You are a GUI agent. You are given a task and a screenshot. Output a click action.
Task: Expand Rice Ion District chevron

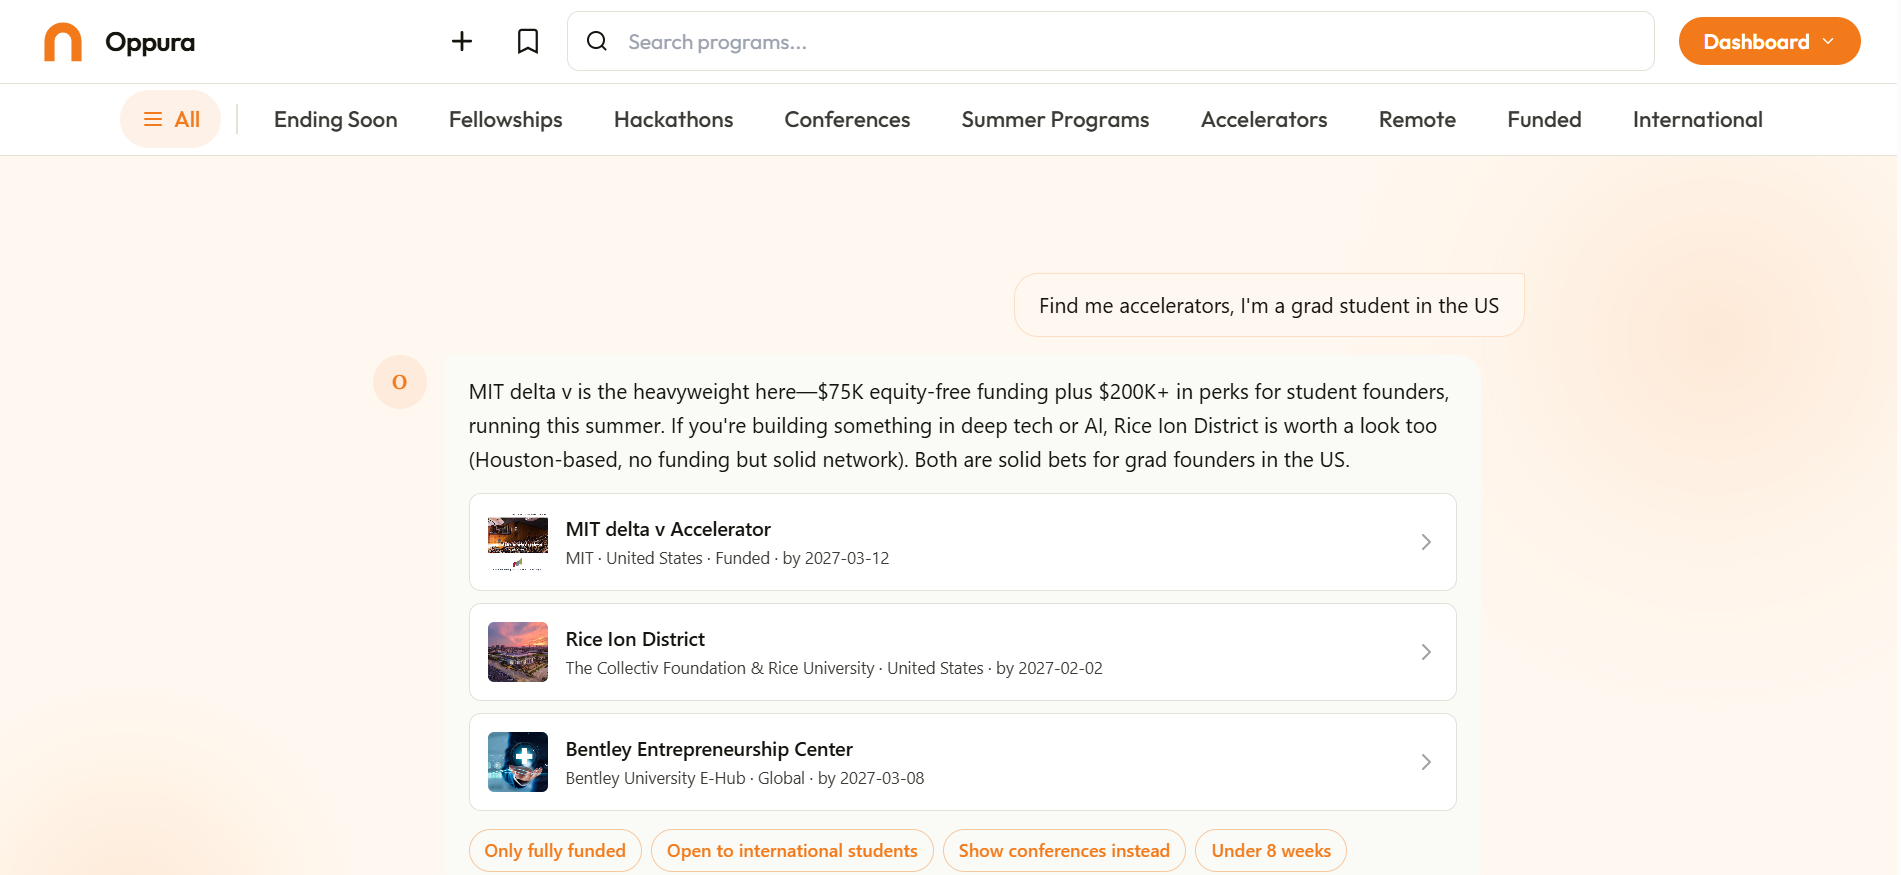click(1426, 652)
